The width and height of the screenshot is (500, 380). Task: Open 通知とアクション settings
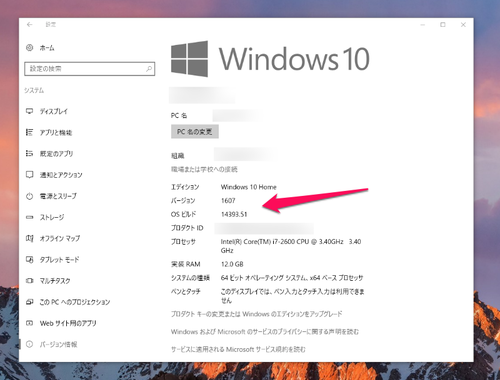tap(61, 175)
